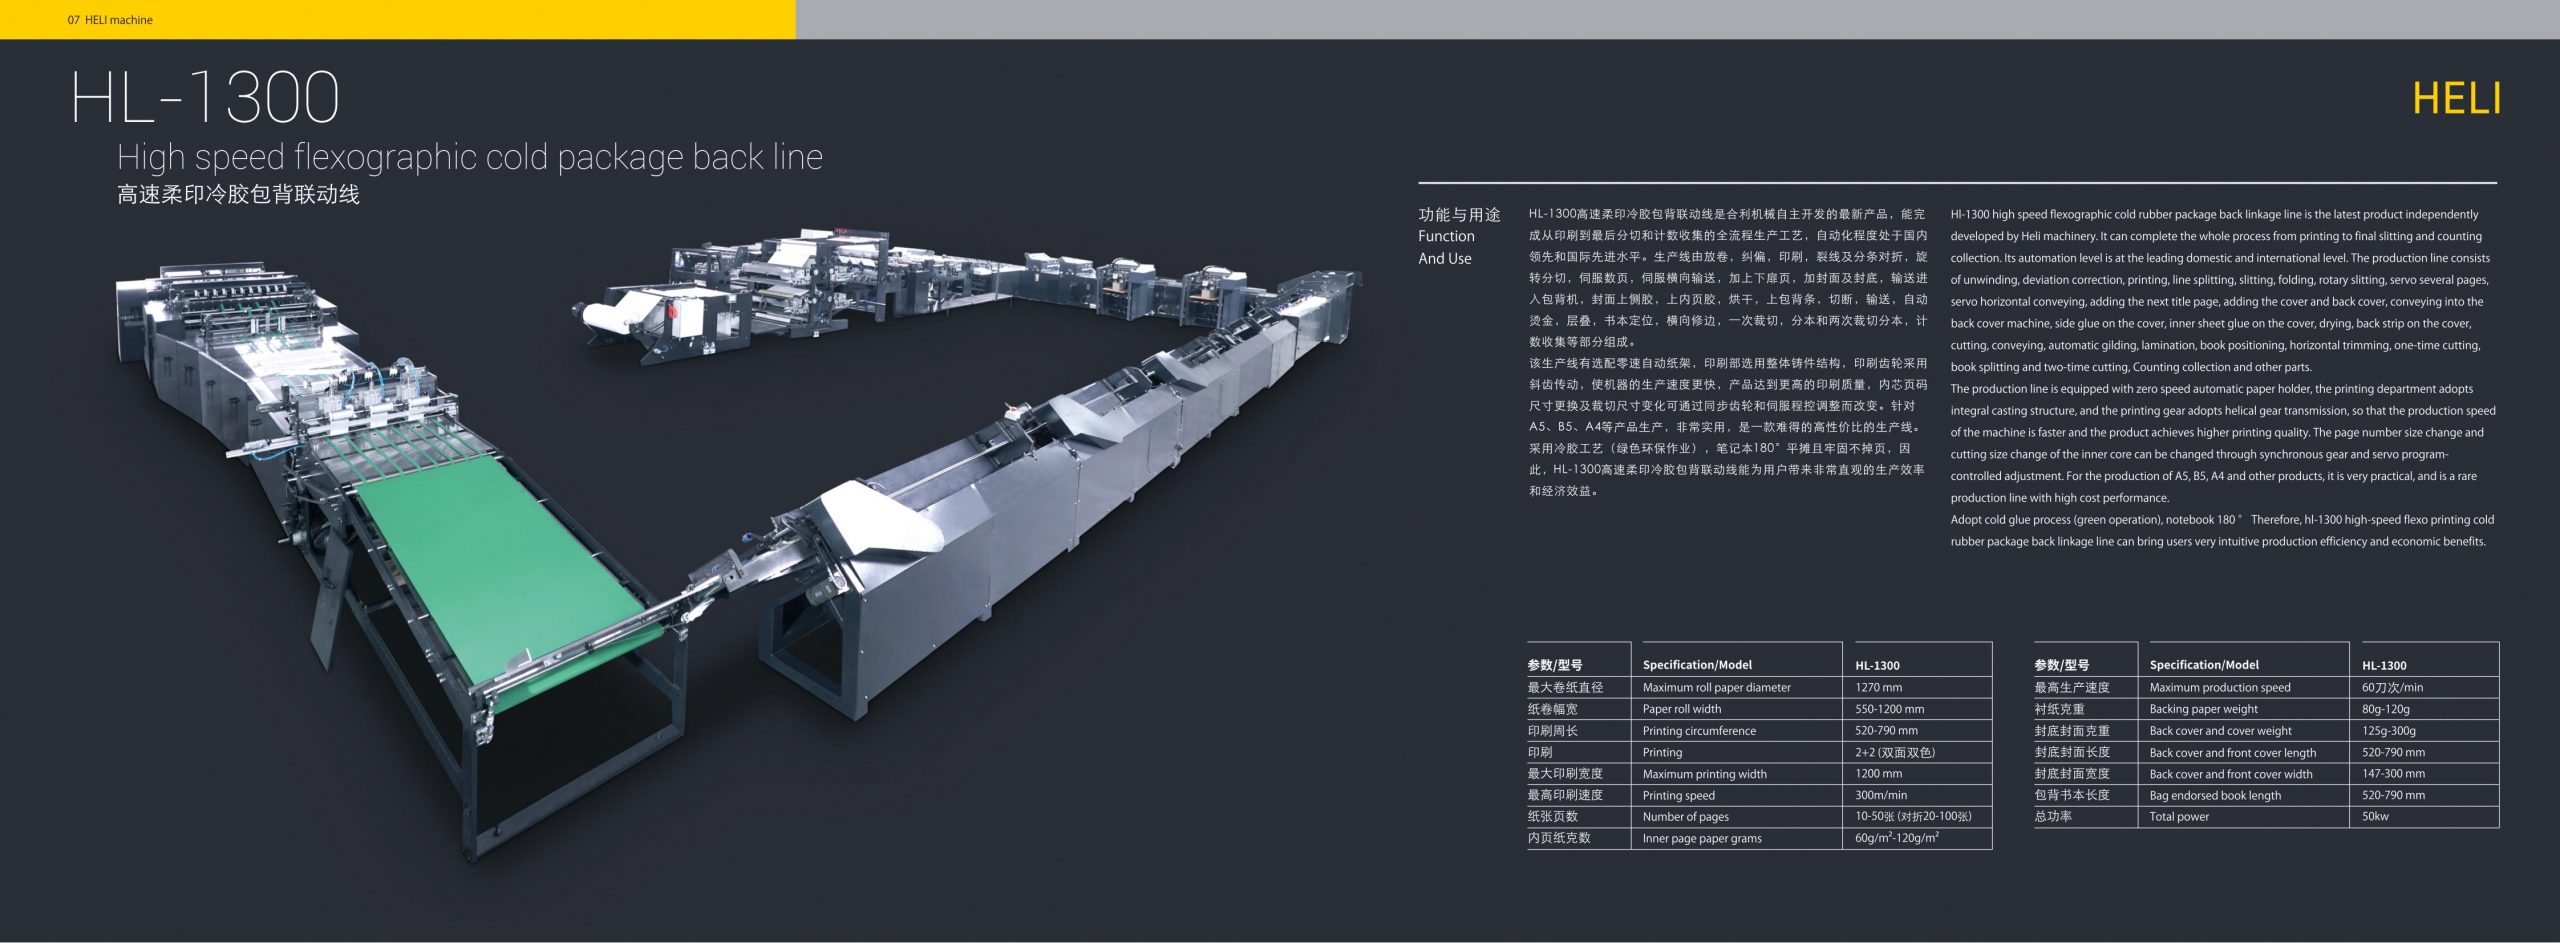Image resolution: width=2560 pixels, height=943 pixels.
Task: Select the 'Paper roll width' cell
Action: pyautogui.click(x=1681, y=709)
